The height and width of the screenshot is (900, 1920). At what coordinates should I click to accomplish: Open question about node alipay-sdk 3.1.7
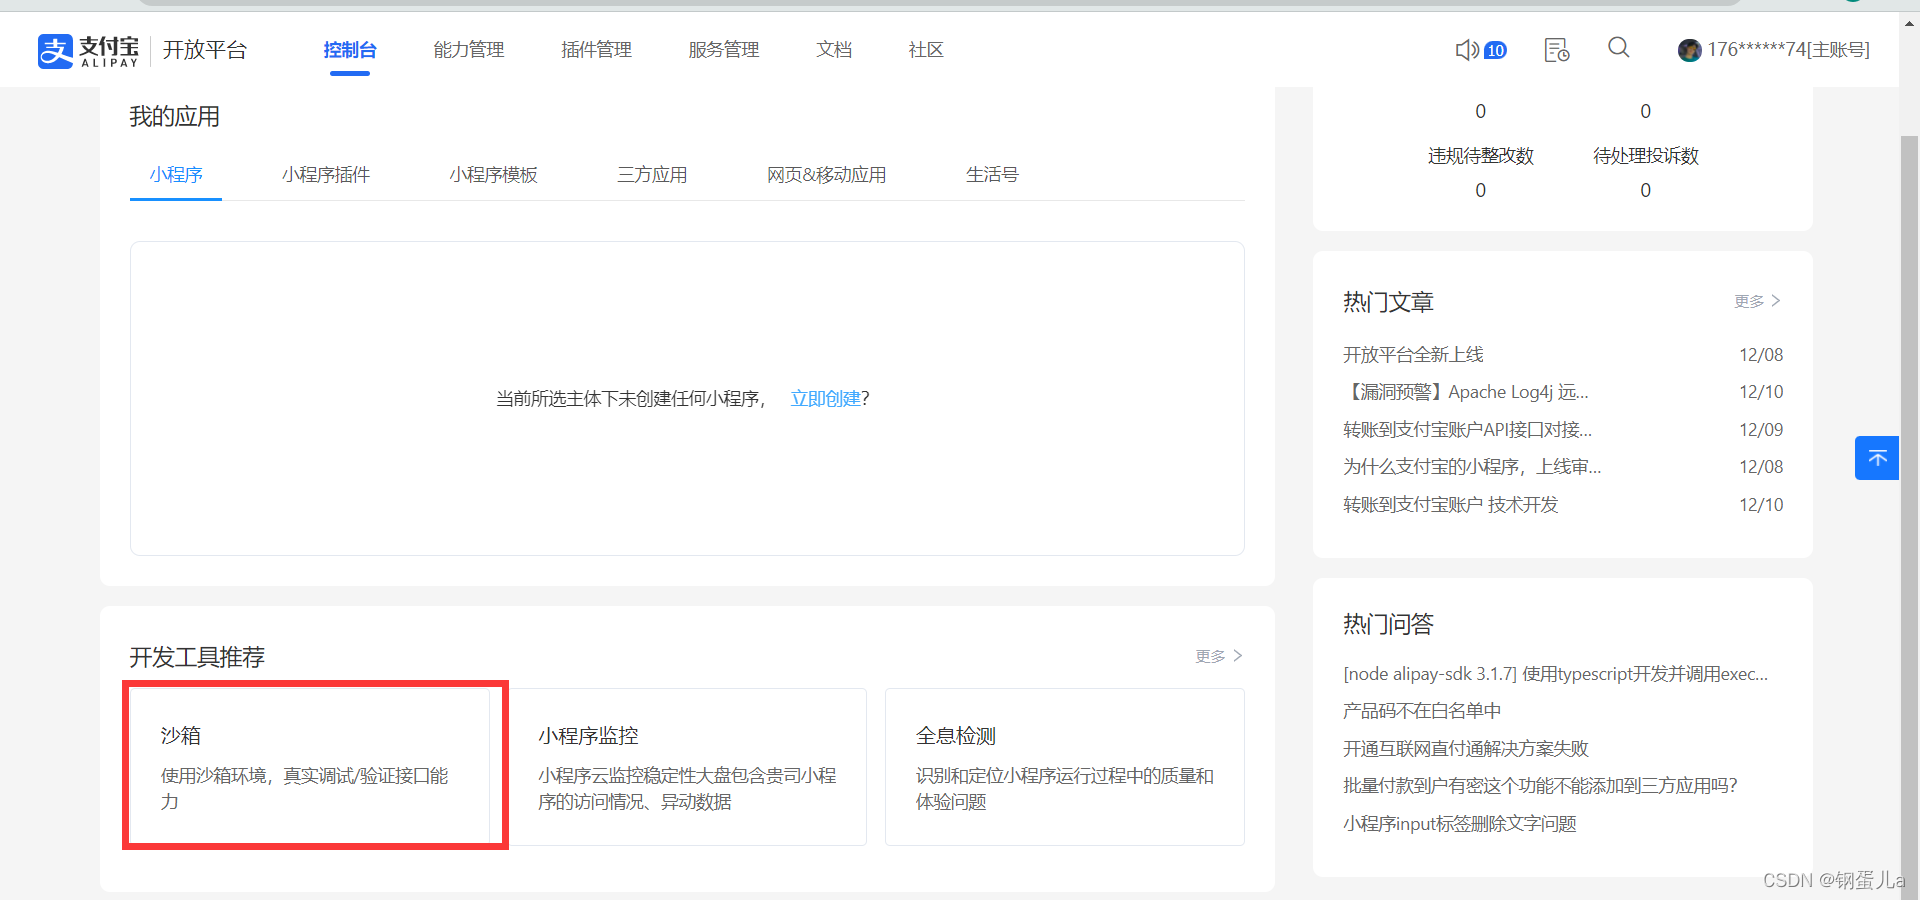point(1555,674)
